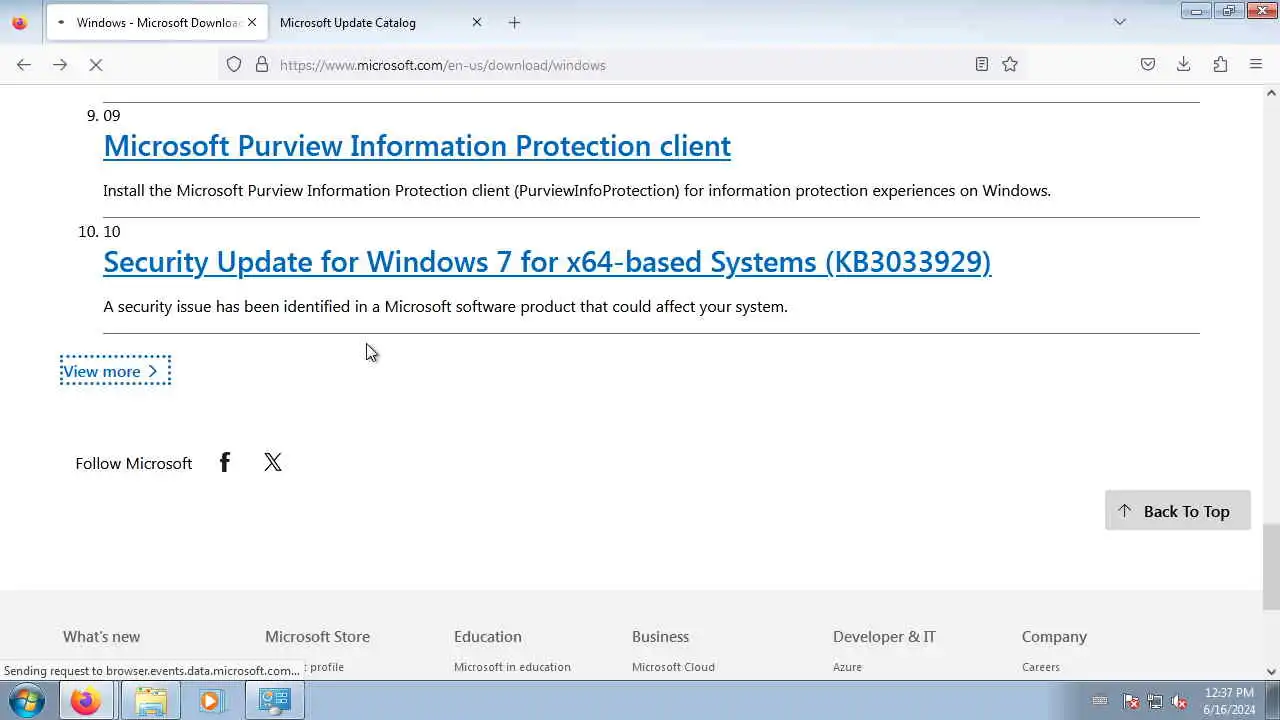Visit Microsoft's Facebook page
1280x720 pixels.
225,462
